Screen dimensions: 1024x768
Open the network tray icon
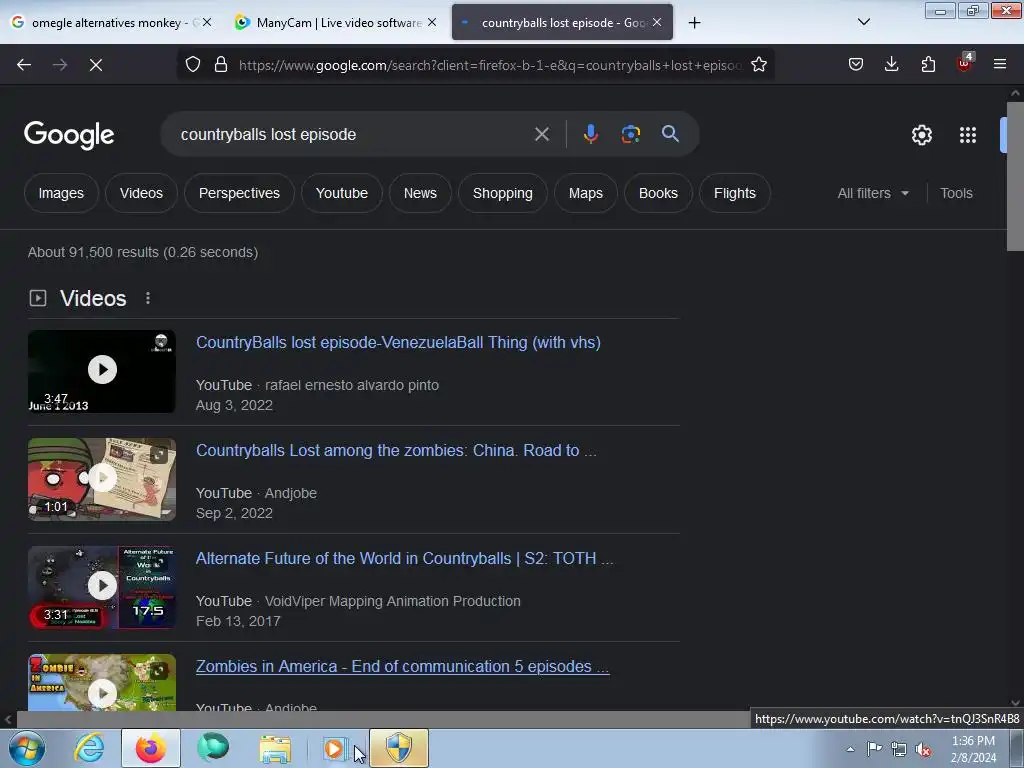899,749
